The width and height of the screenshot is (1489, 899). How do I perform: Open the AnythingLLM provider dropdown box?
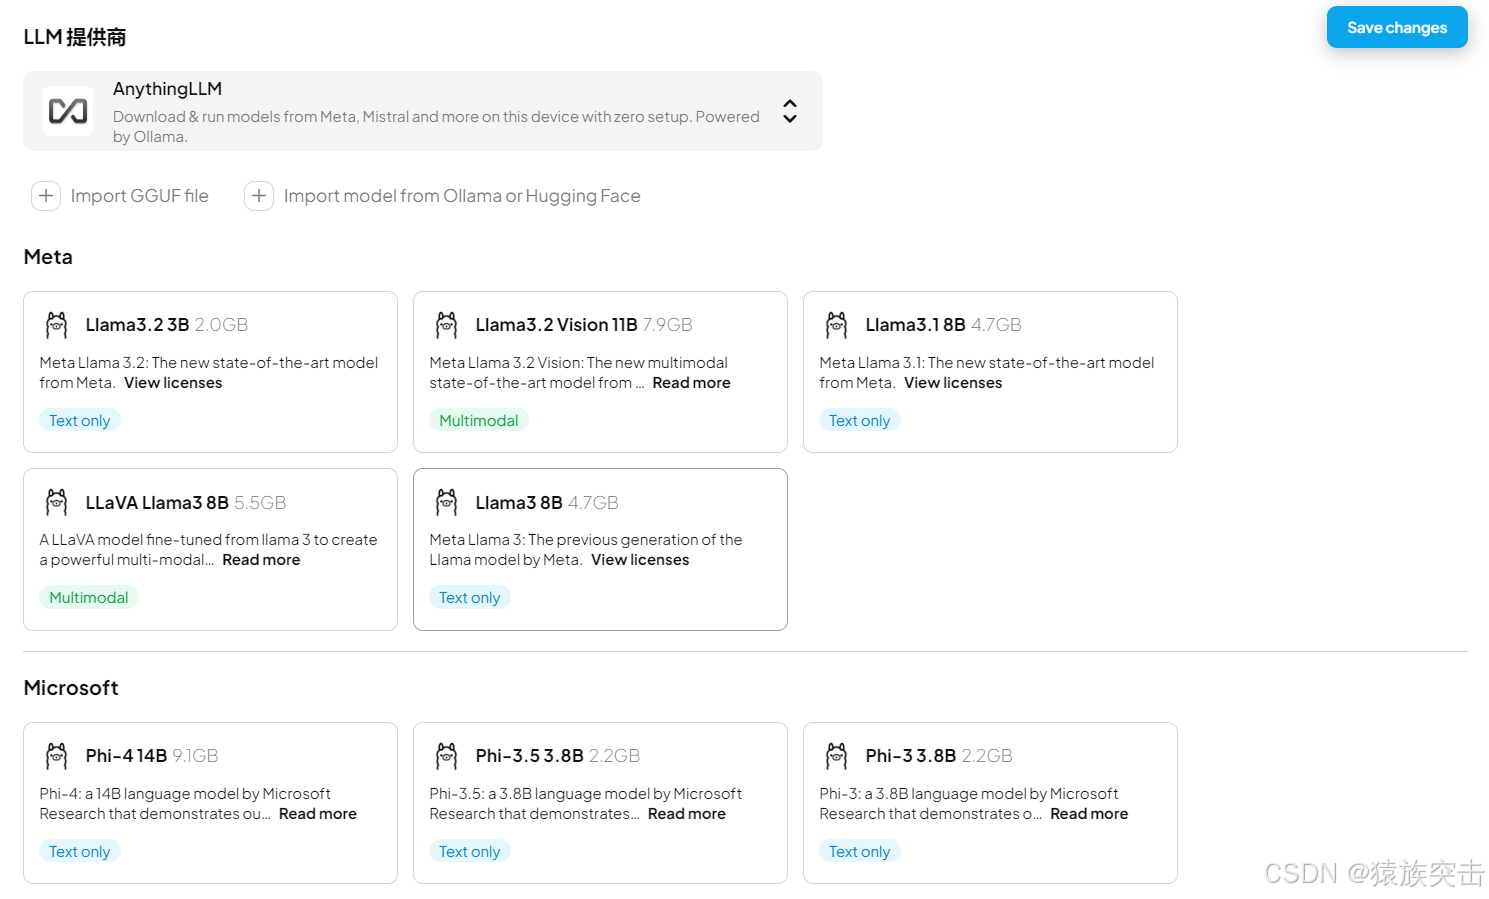(423, 111)
